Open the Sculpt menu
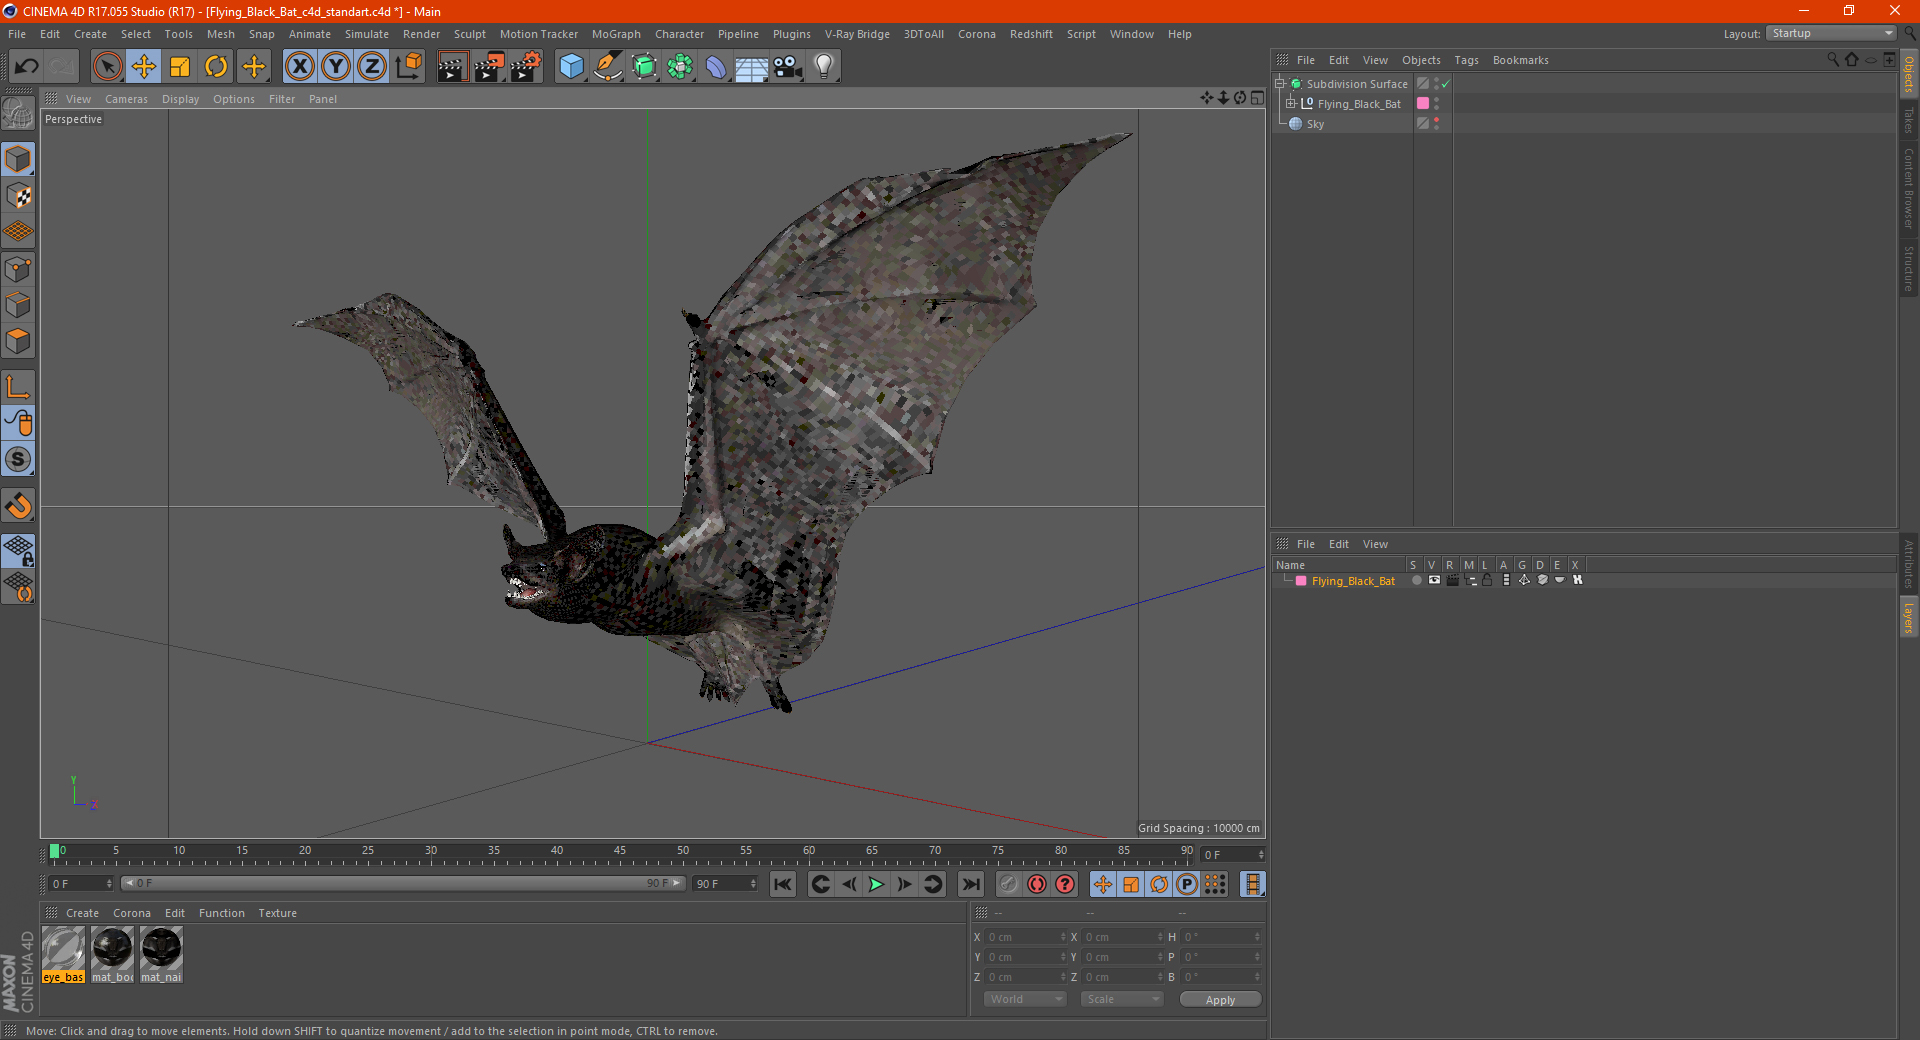The image size is (1920, 1040). [x=469, y=34]
